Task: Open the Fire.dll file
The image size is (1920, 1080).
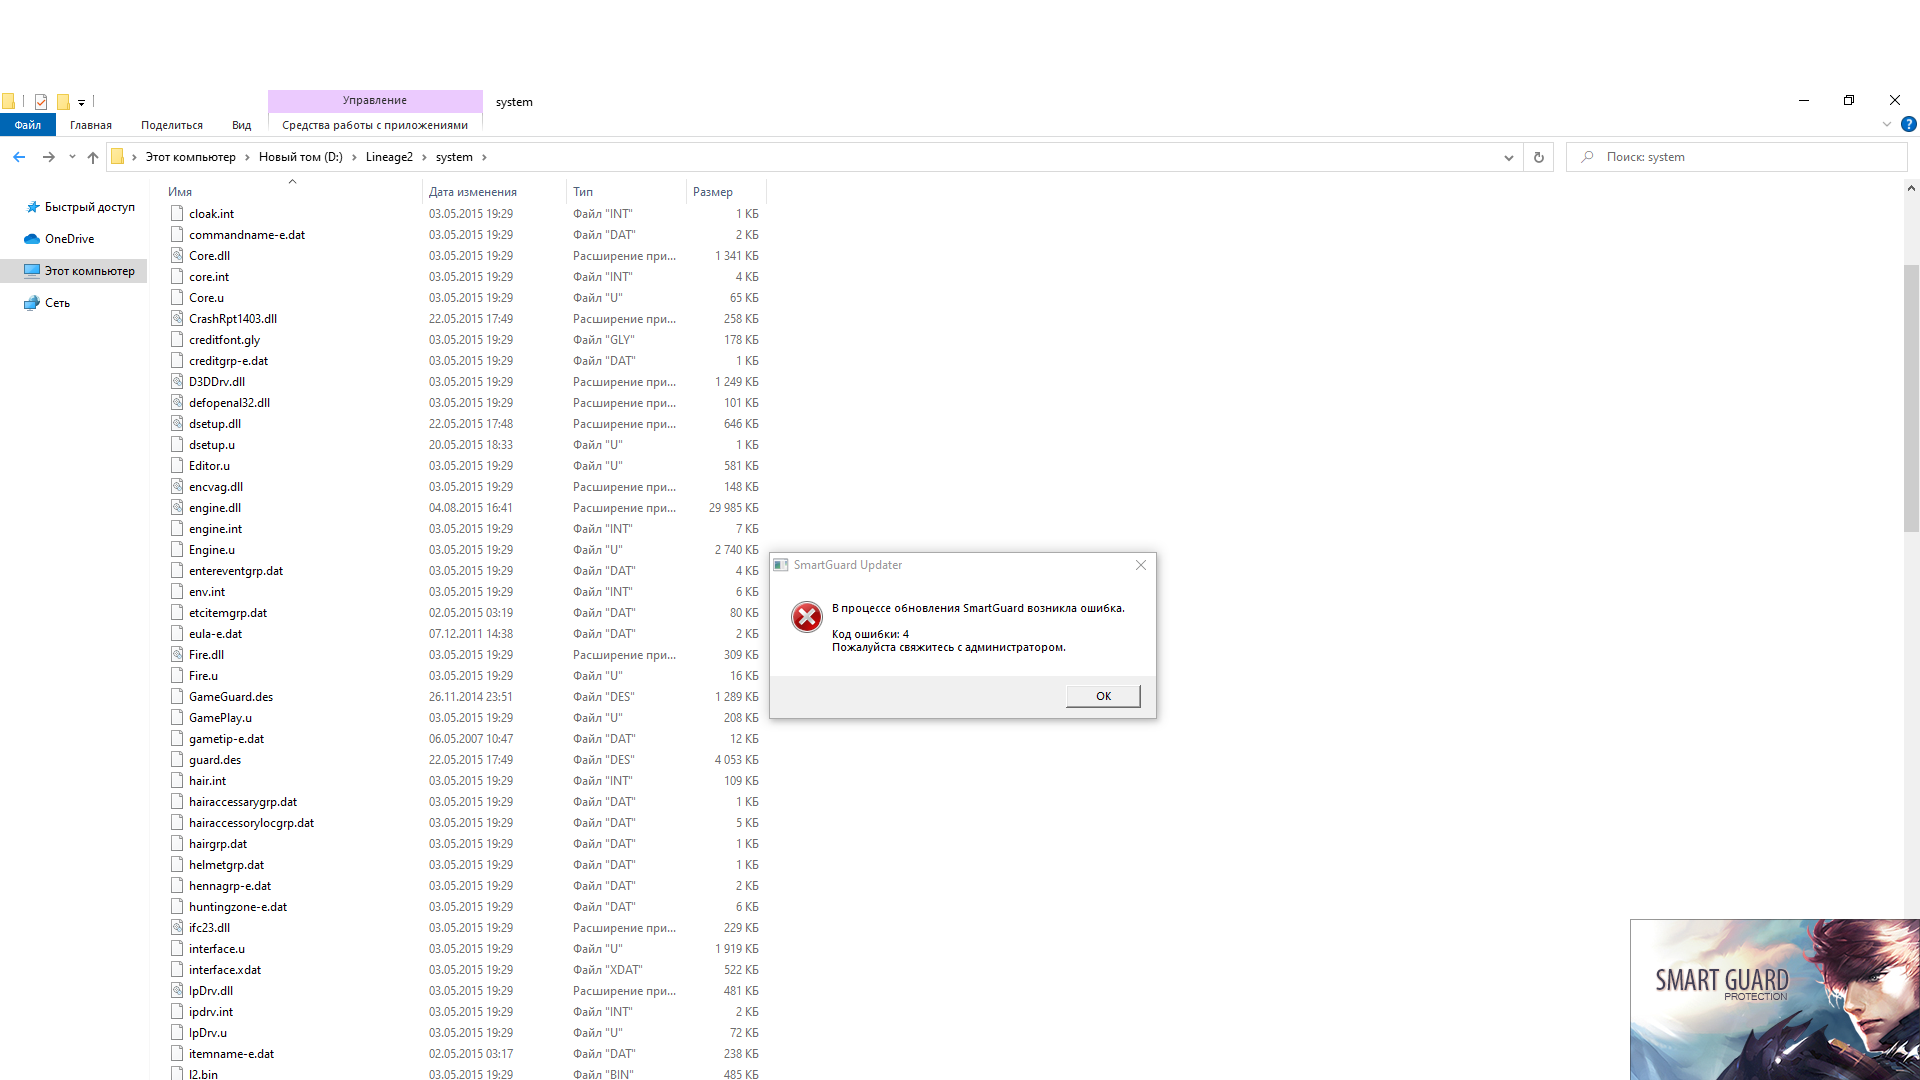Action: (206, 654)
